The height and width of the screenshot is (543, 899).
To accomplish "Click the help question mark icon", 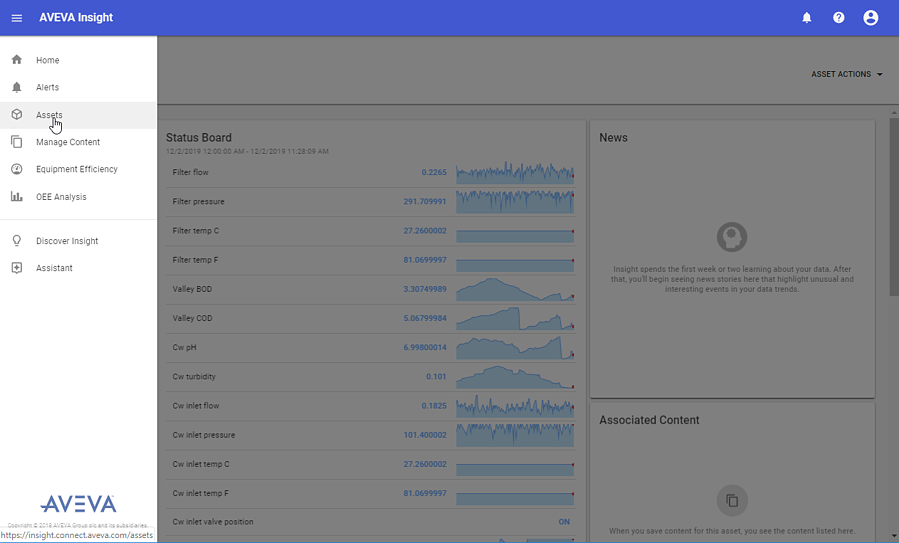I will (x=839, y=18).
